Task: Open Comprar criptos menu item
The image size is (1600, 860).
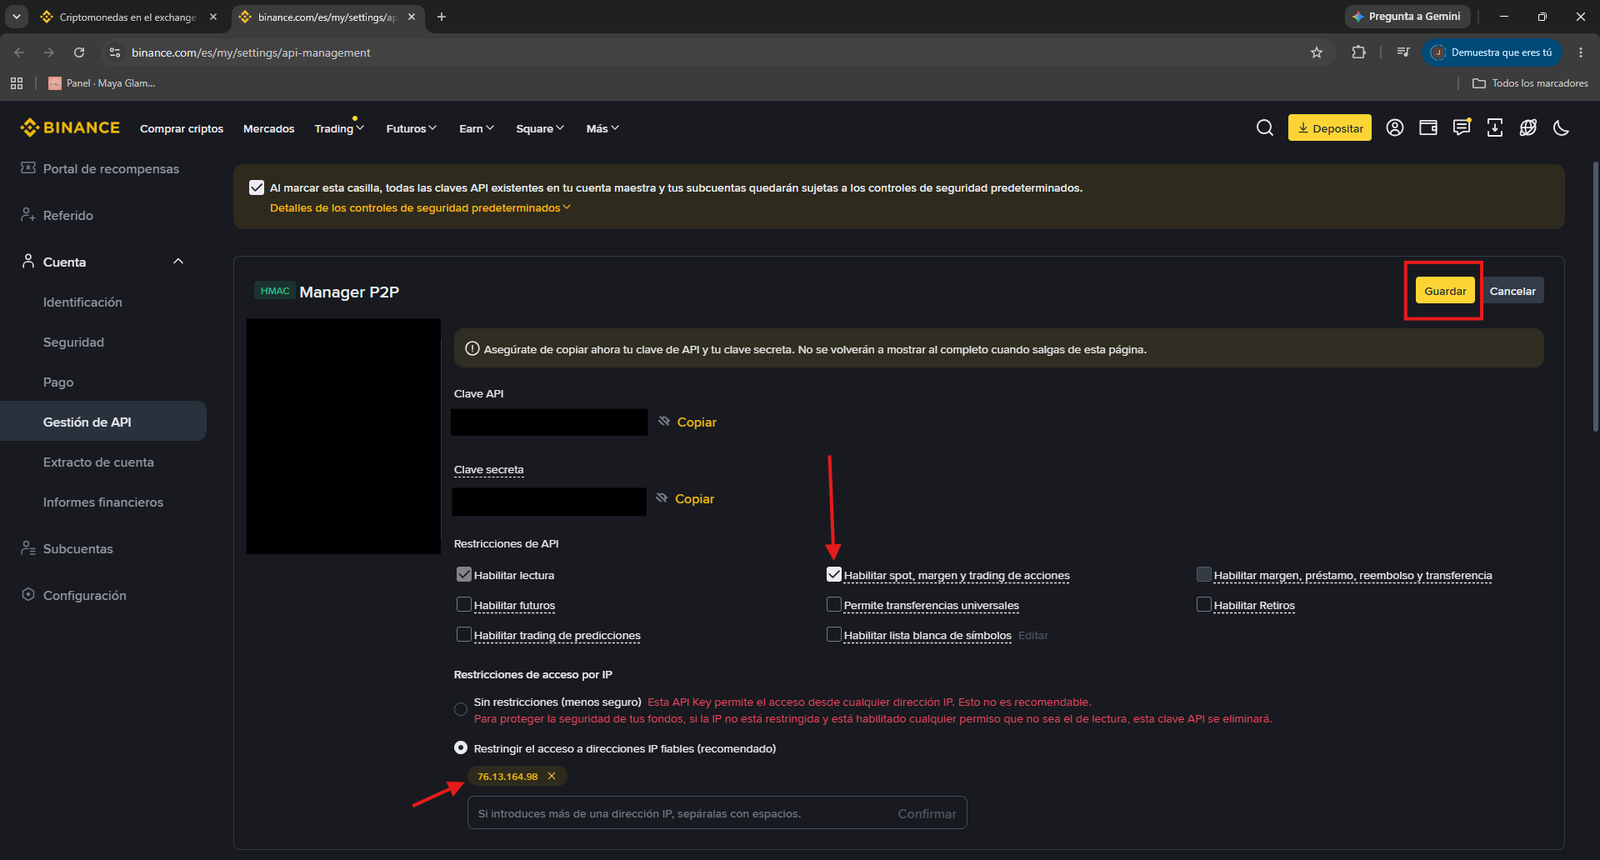Action: click(x=182, y=129)
